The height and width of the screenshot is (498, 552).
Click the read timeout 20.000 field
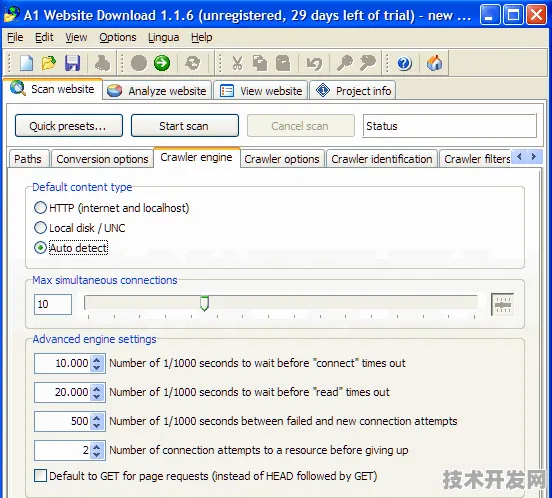[62, 392]
